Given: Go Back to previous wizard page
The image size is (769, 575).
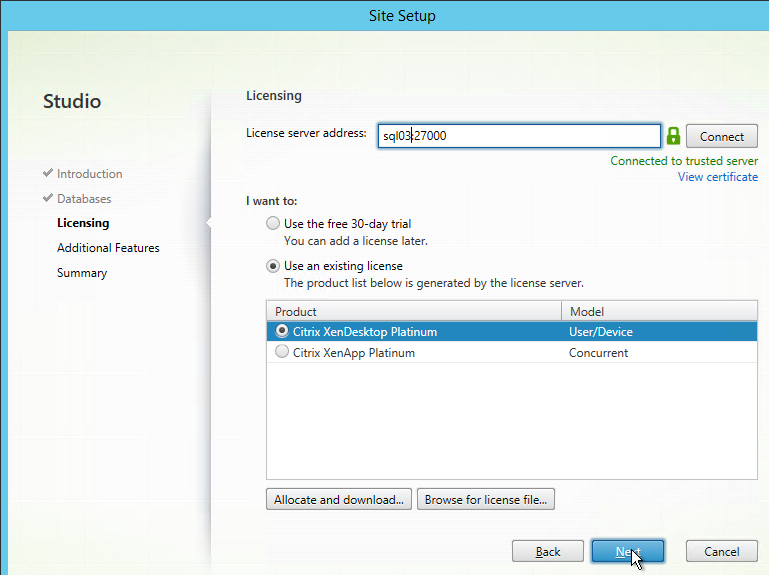Looking at the screenshot, I should pos(548,551).
